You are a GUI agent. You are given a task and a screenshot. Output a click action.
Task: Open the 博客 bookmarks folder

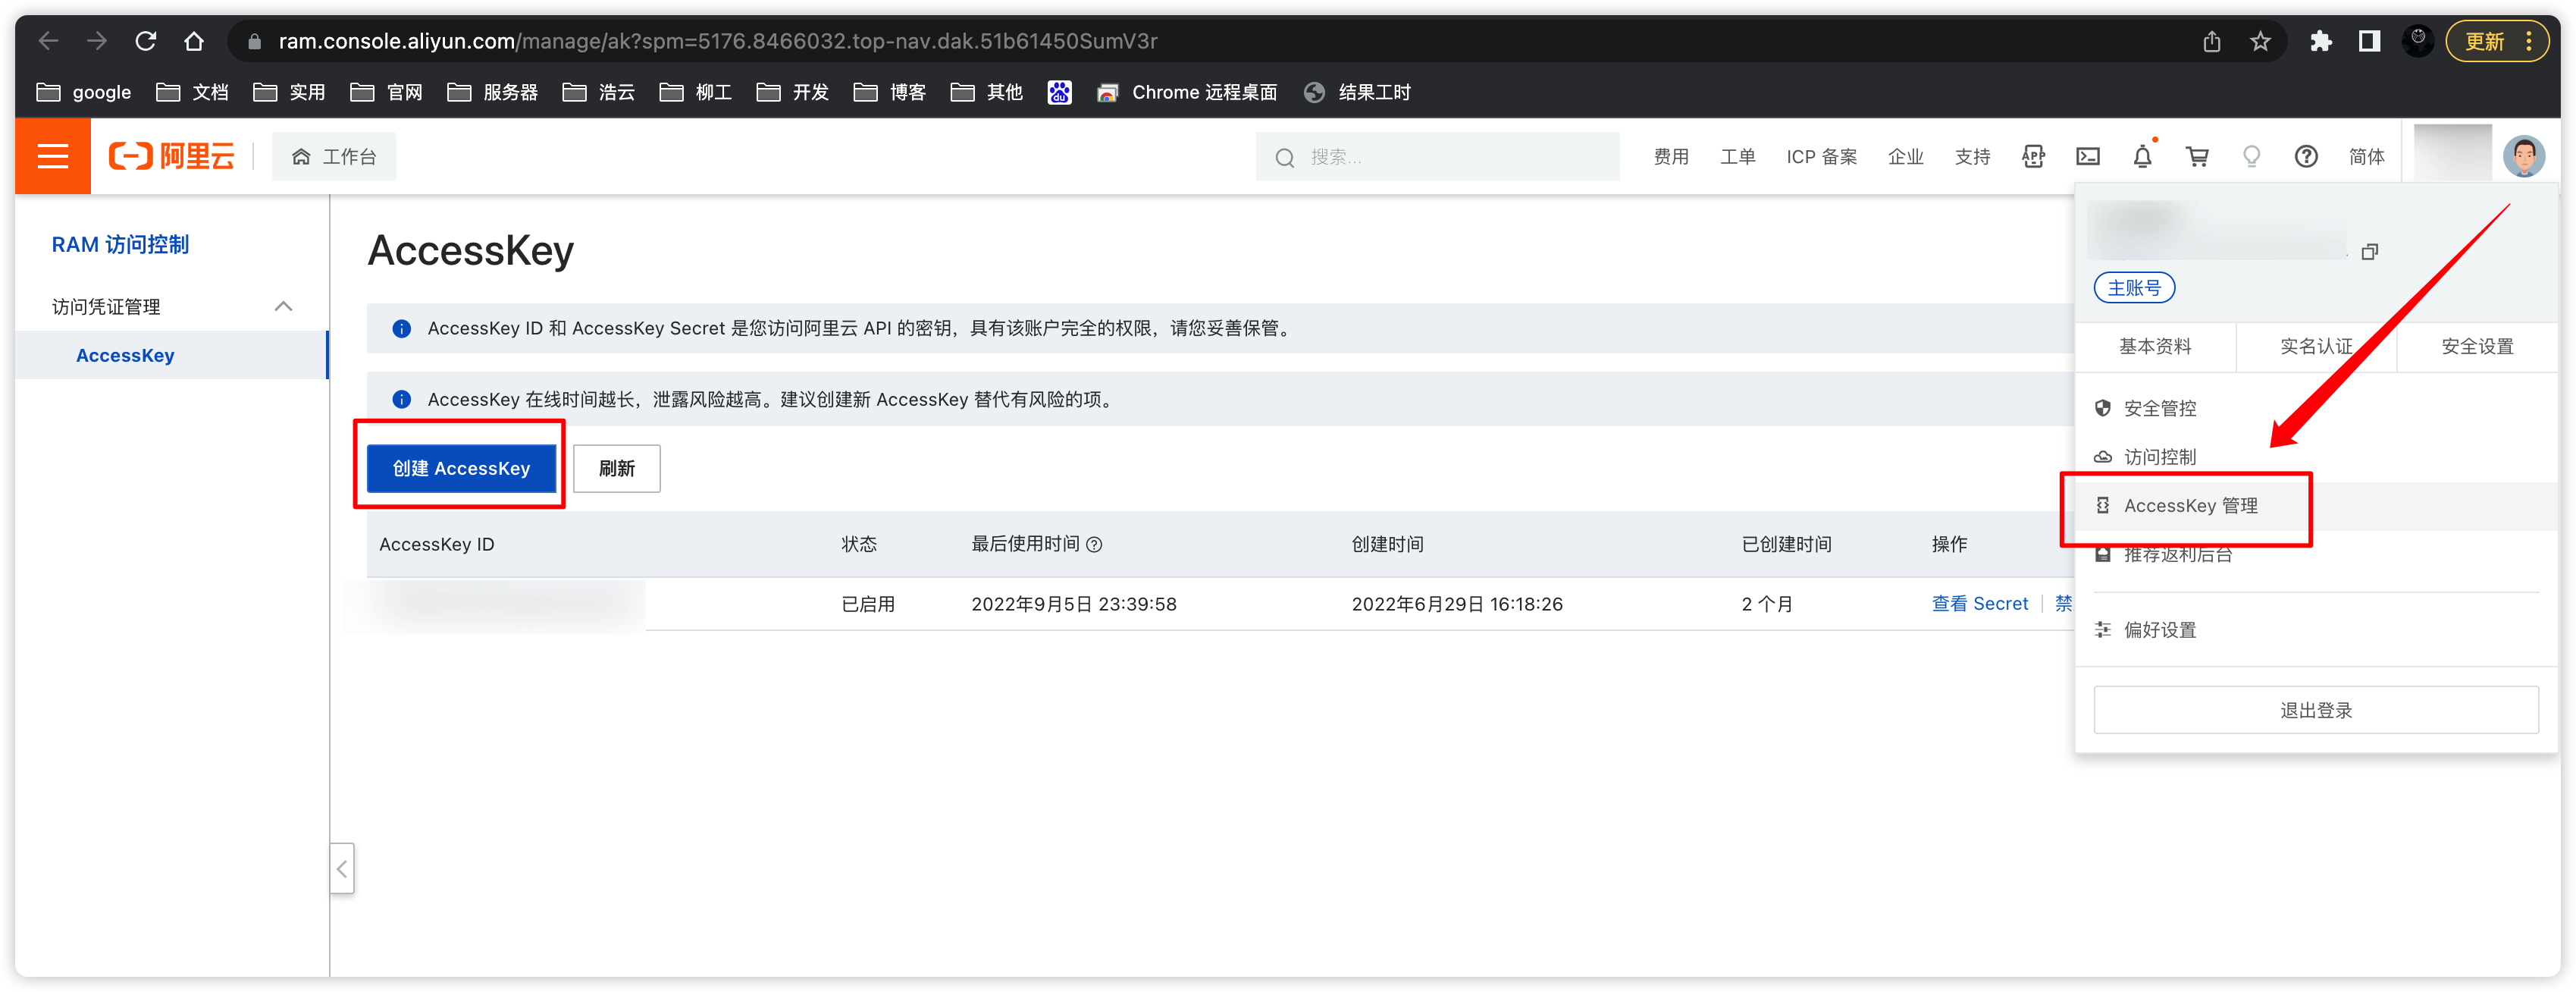pyautogui.click(x=890, y=92)
